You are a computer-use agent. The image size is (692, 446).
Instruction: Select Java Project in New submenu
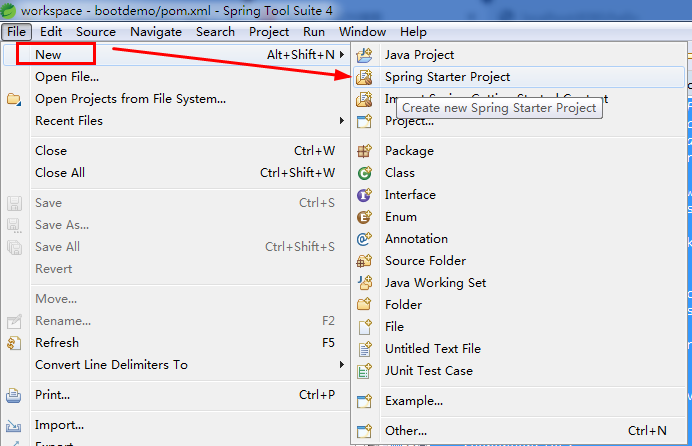[519, 55]
